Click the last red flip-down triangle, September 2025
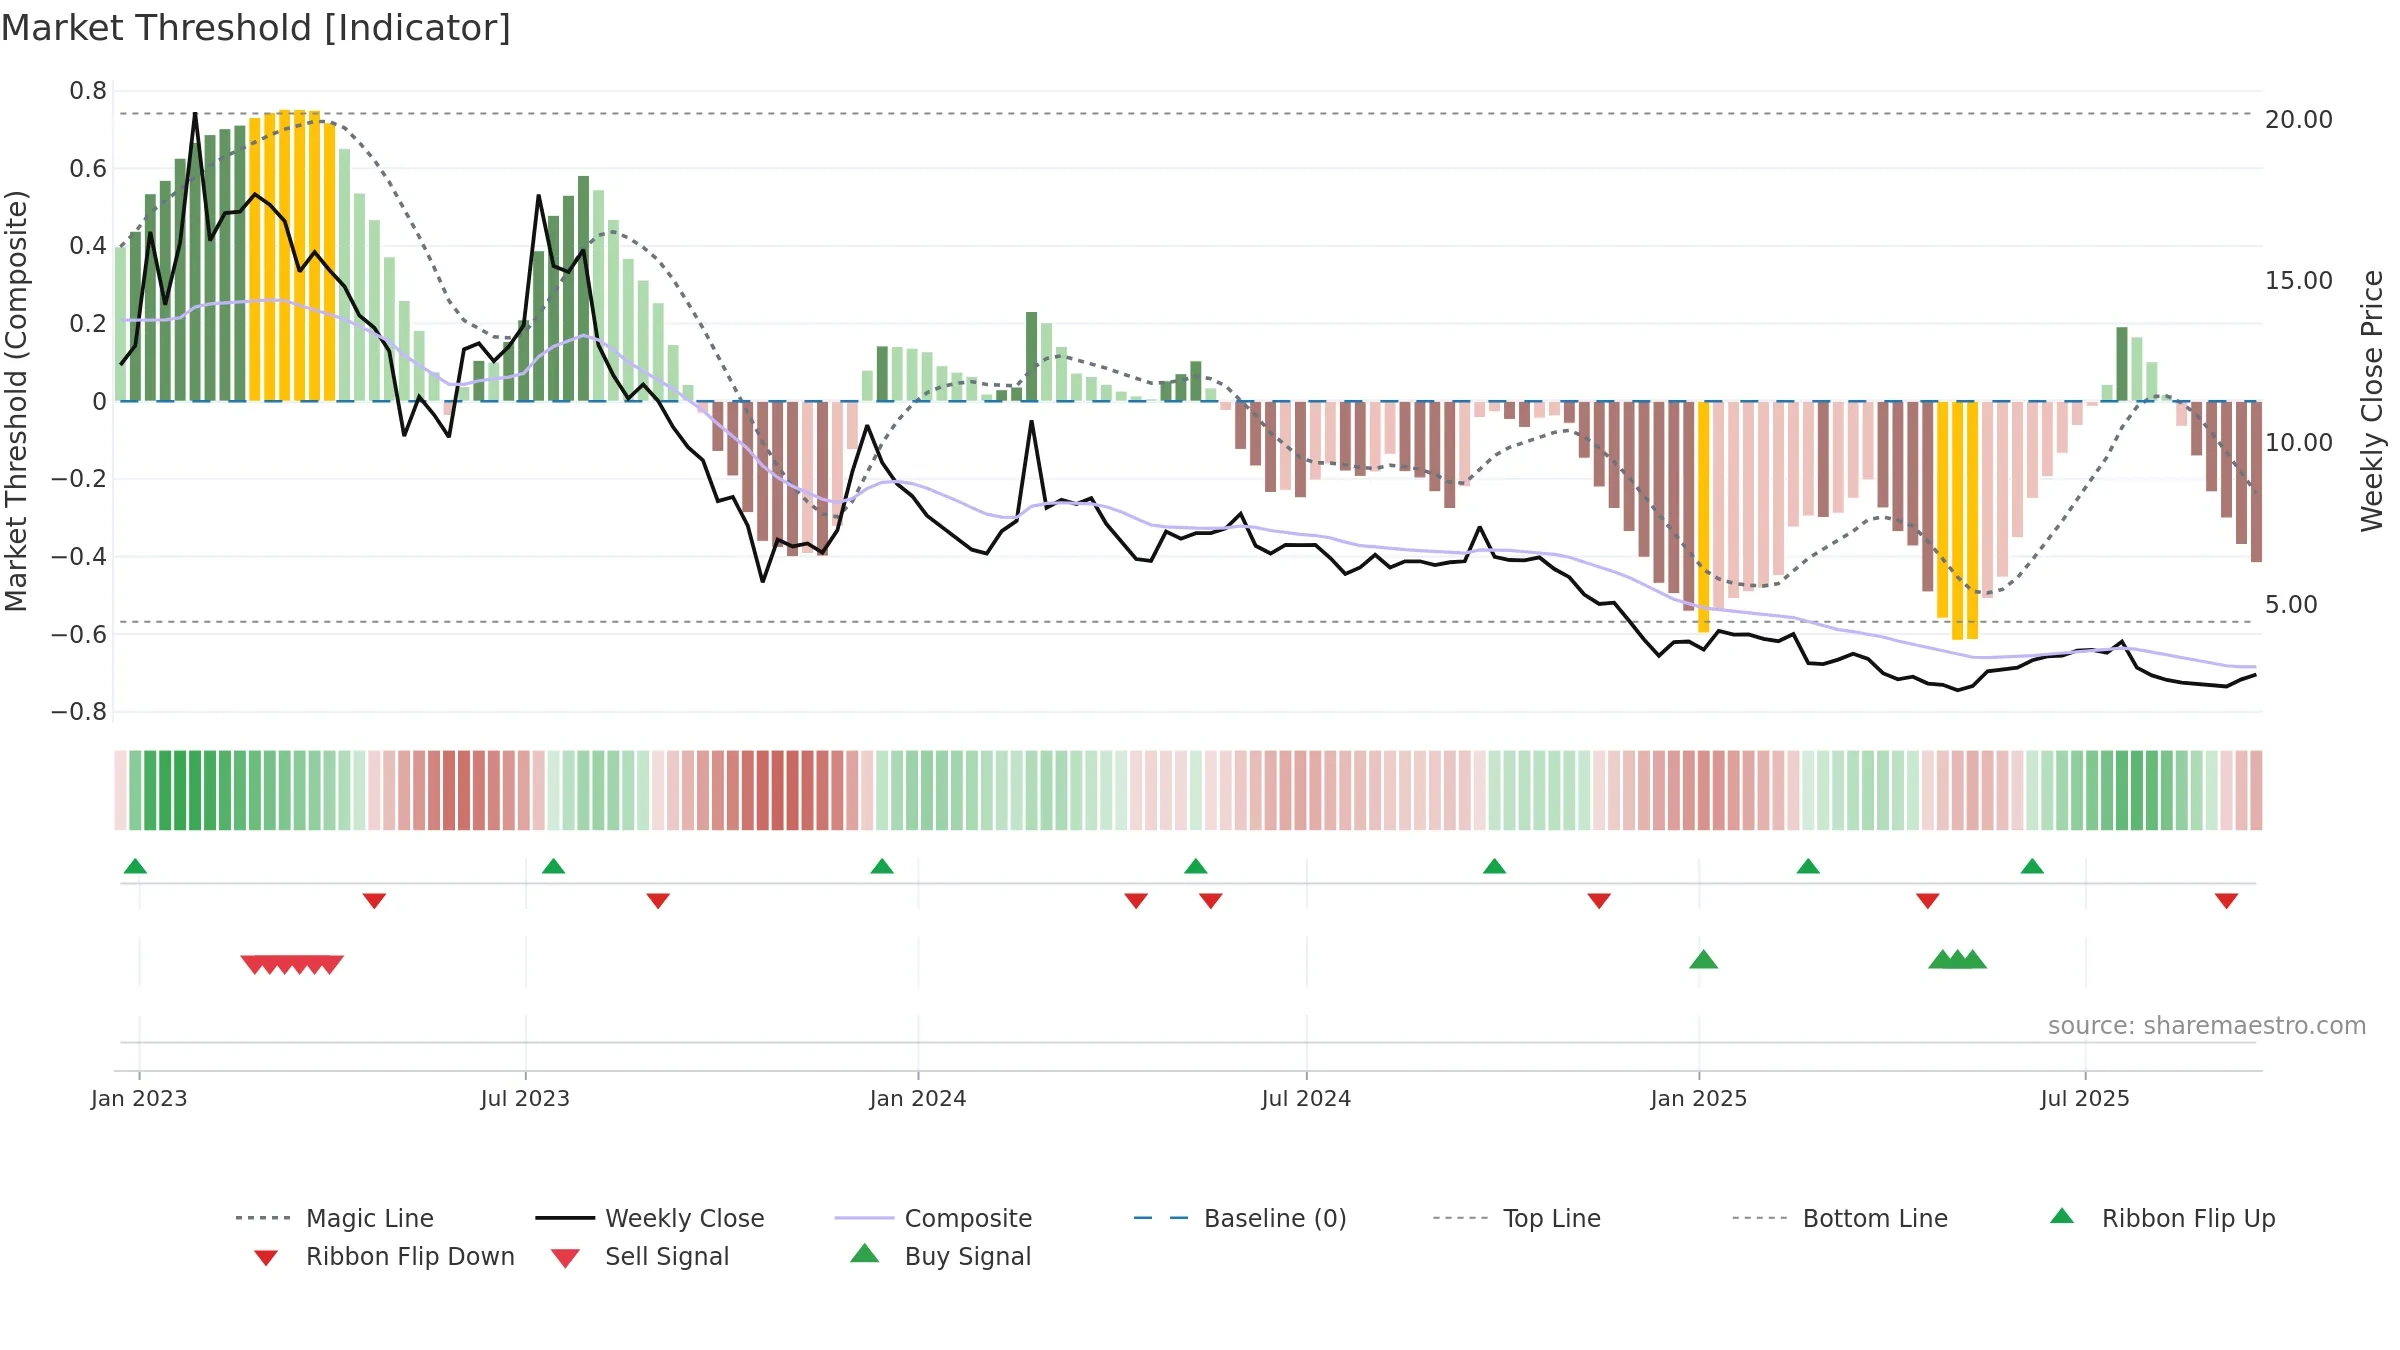This screenshot has height=1350, width=2400. [2226, 901]
